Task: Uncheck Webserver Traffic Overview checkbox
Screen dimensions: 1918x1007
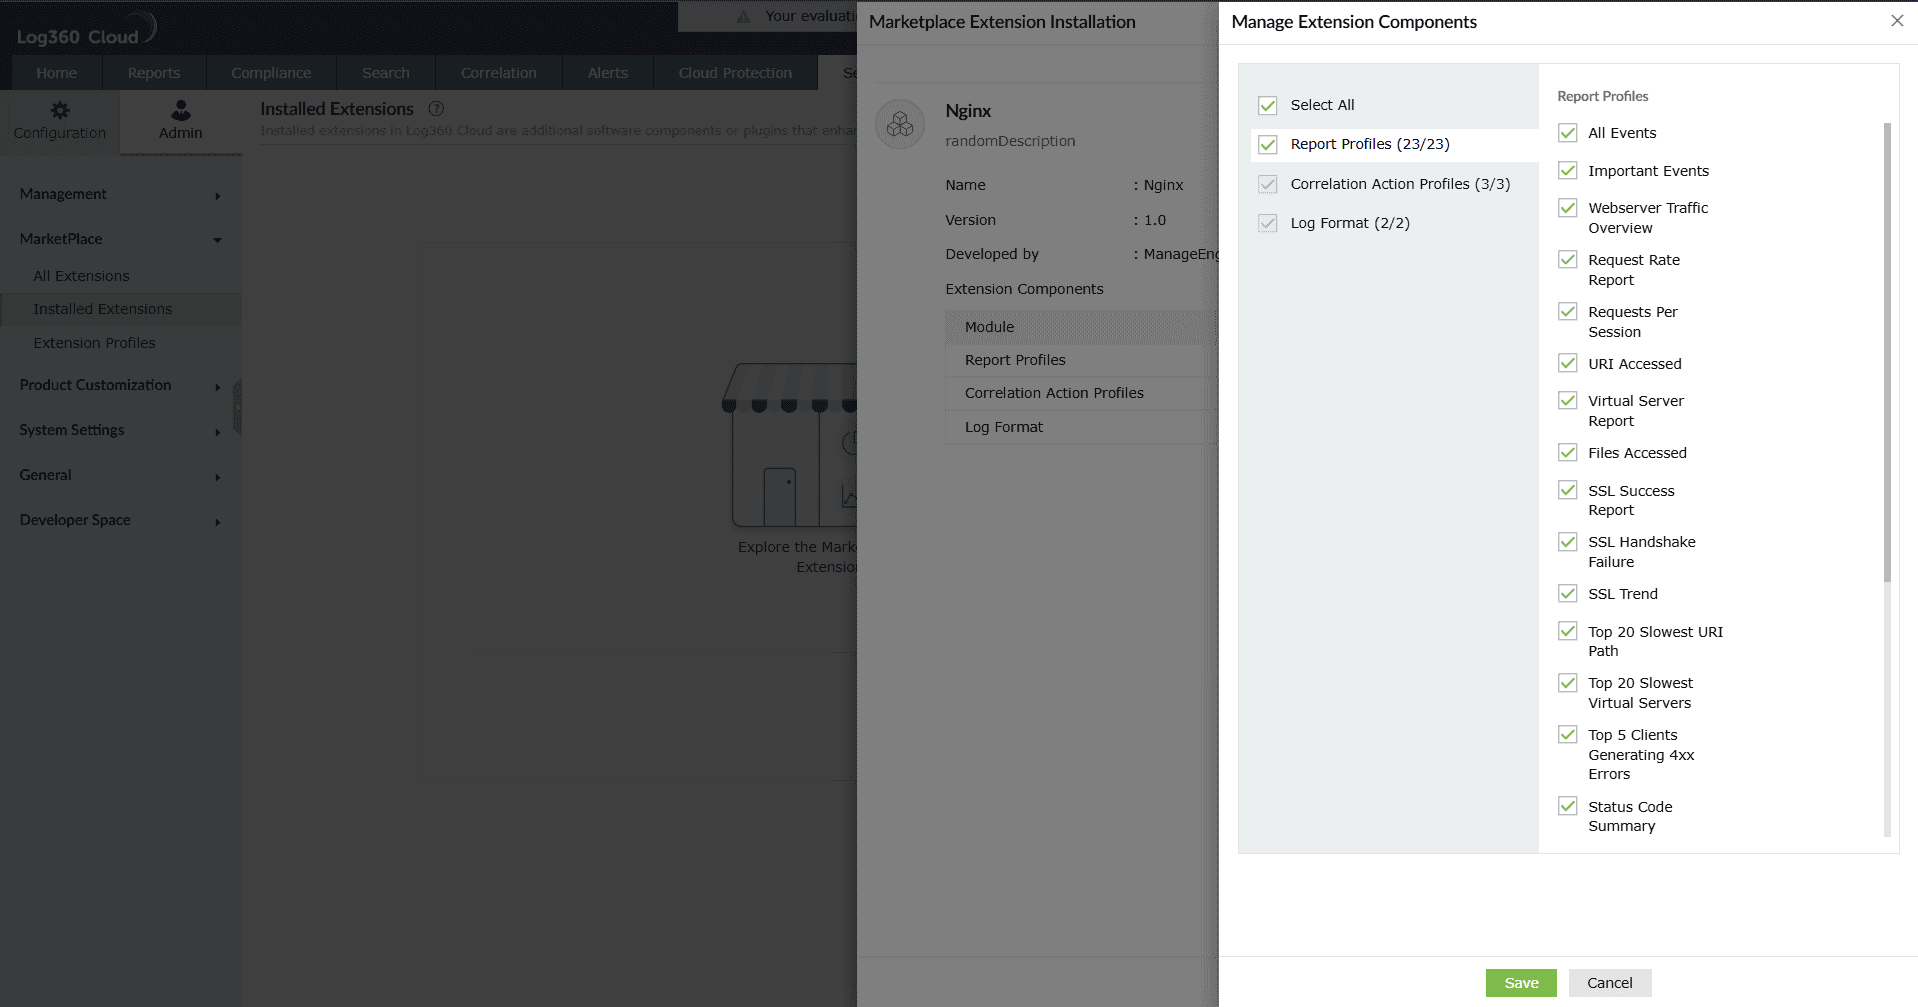Action: click(x=1568, y=208)
